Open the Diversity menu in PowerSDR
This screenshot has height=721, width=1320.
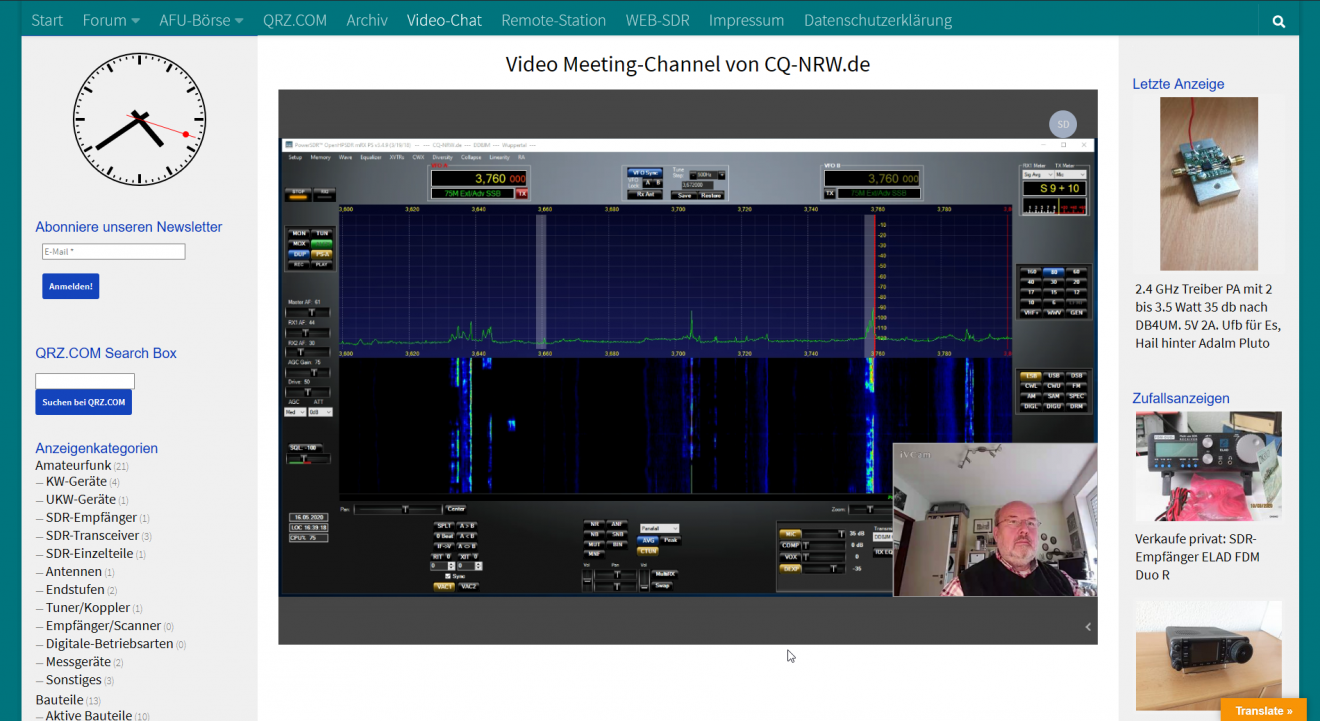[442, 157]
